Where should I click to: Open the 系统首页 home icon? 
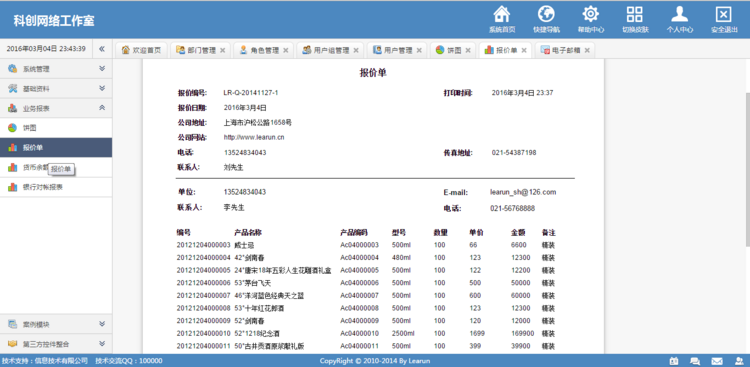(502, 14)
